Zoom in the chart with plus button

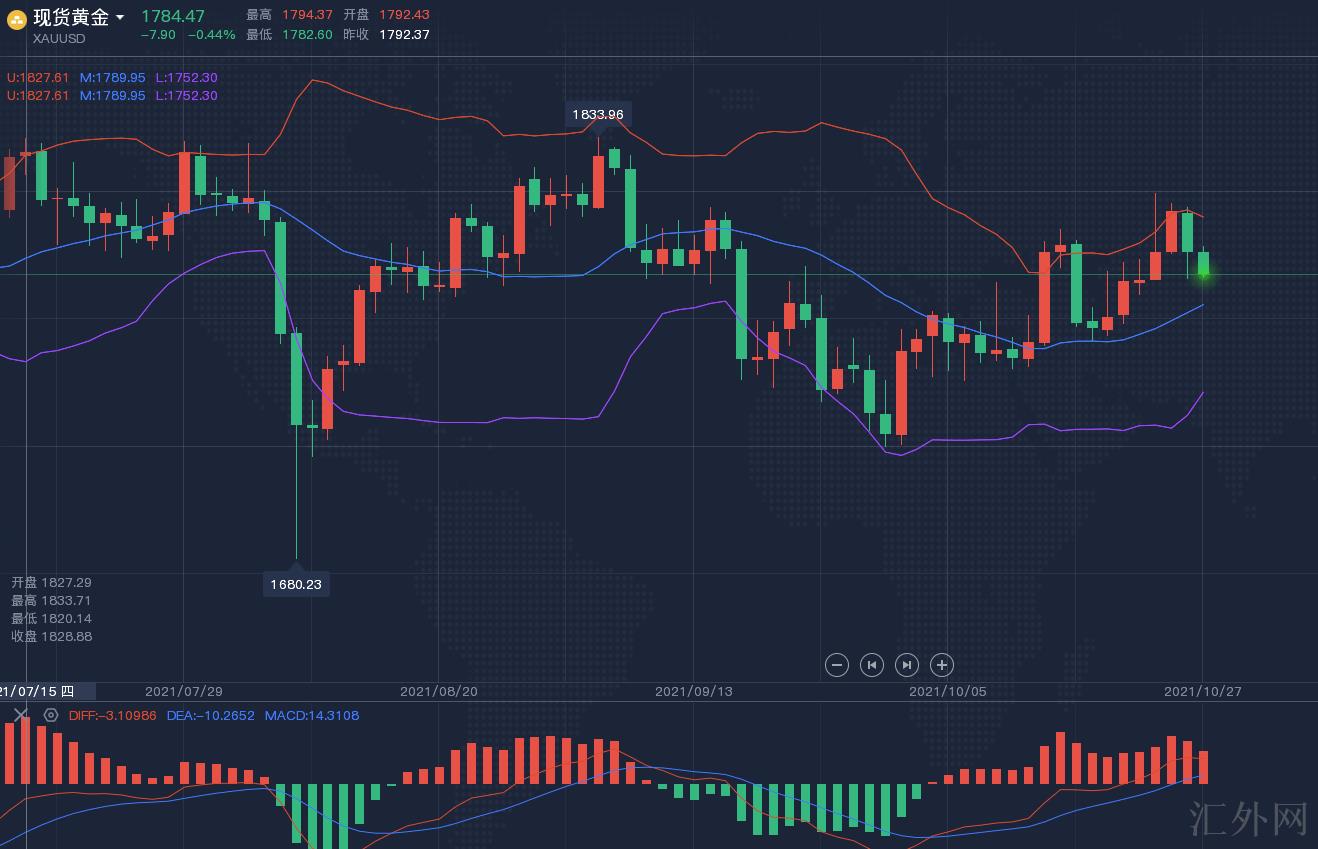[x=941, y=665]
